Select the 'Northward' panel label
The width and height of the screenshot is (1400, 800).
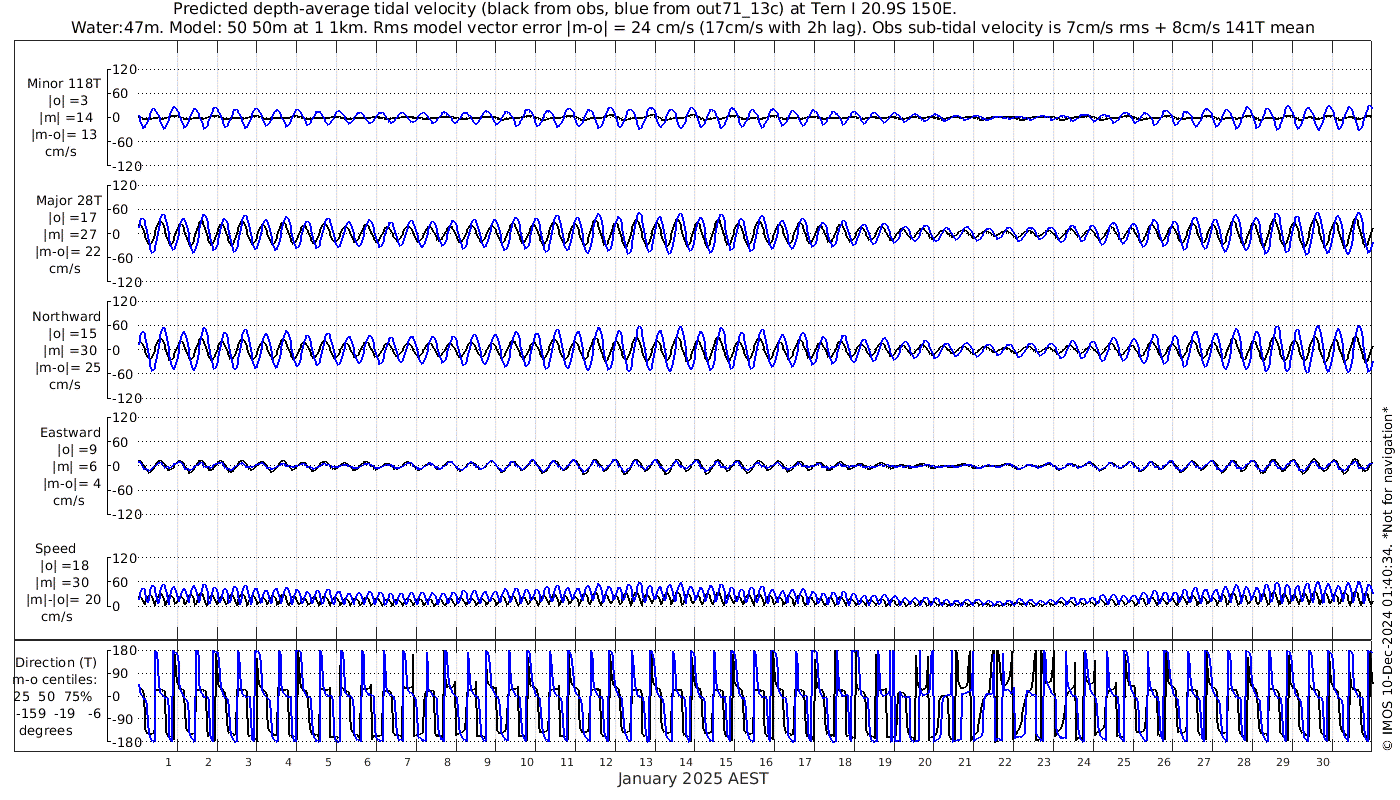[66, 316]
